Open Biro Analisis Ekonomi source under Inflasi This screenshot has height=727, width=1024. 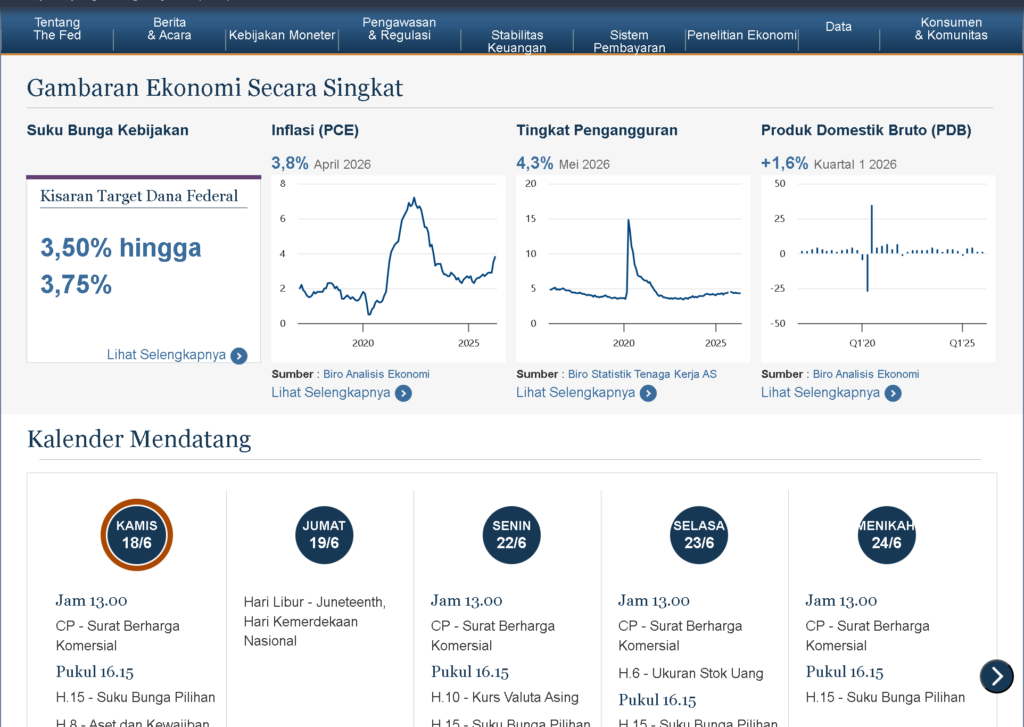376,374
